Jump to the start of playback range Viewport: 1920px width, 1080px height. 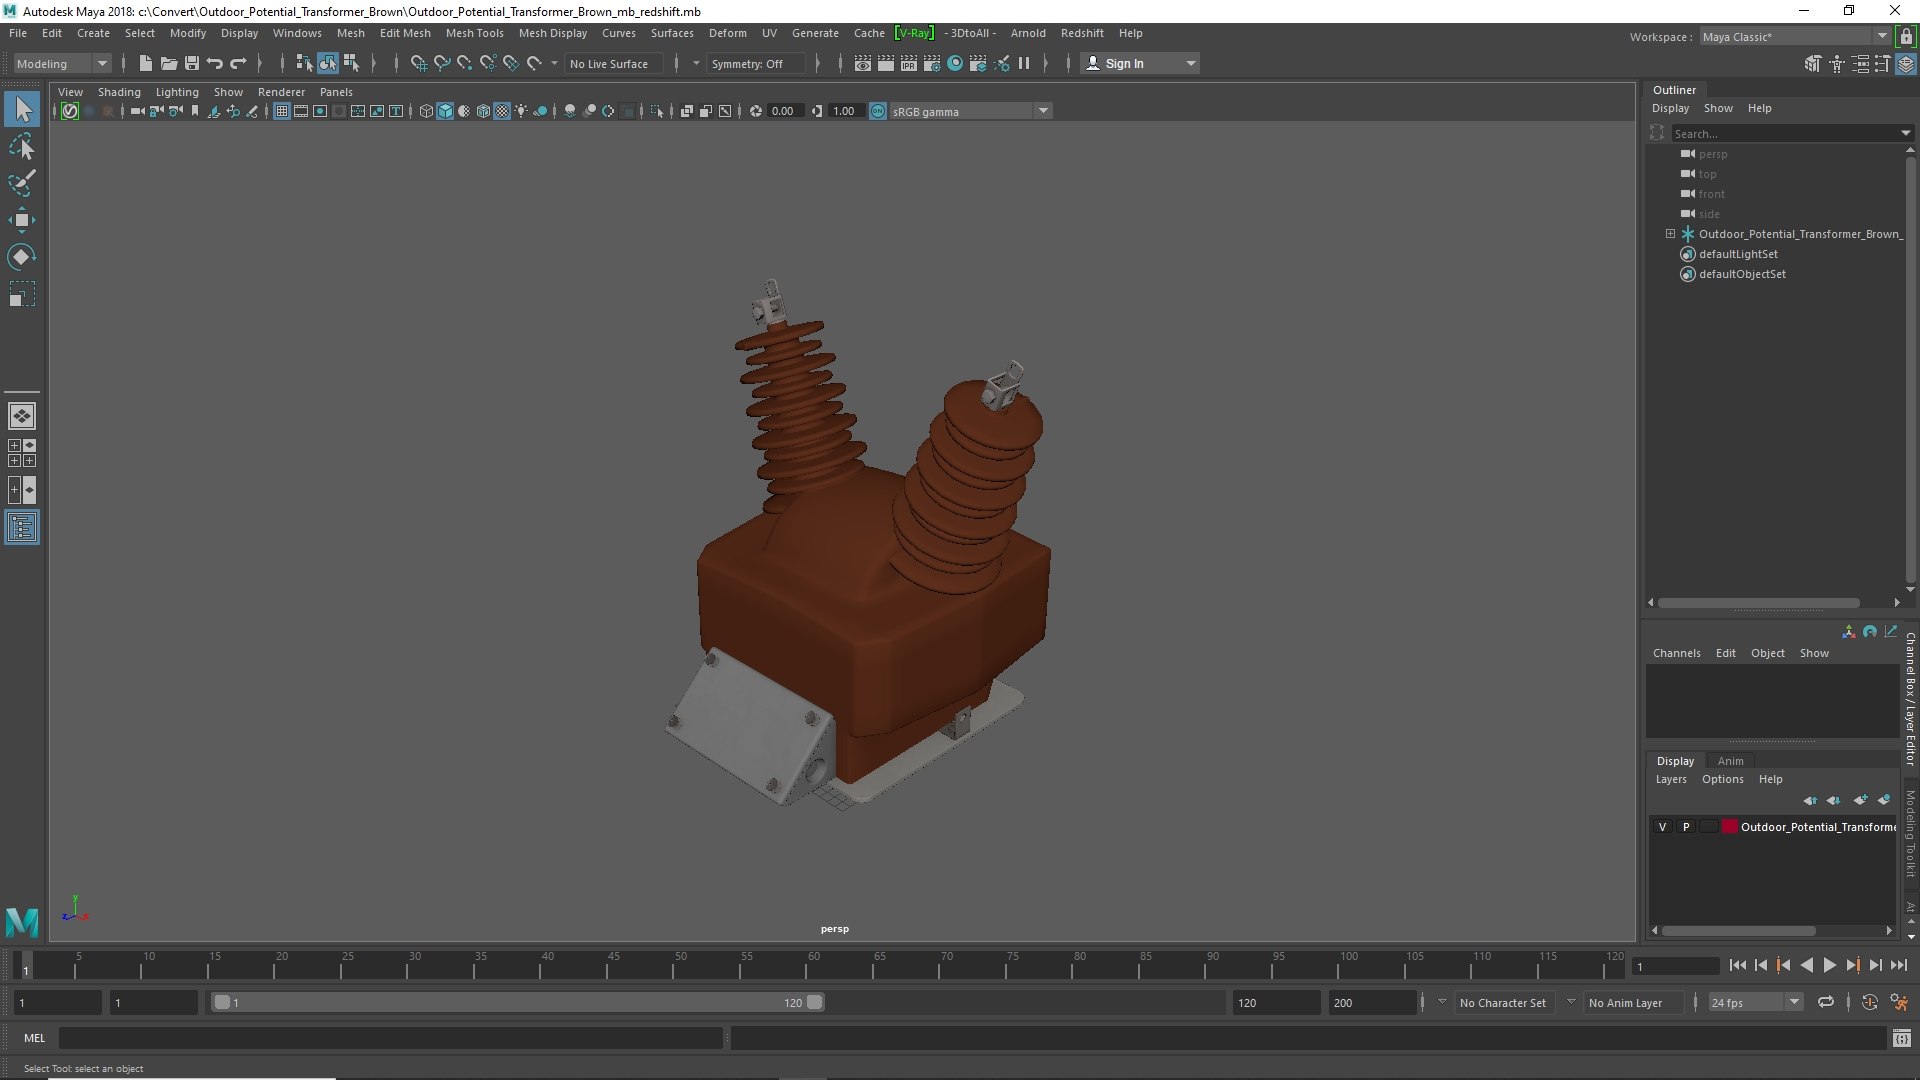tap(1737, 965)
